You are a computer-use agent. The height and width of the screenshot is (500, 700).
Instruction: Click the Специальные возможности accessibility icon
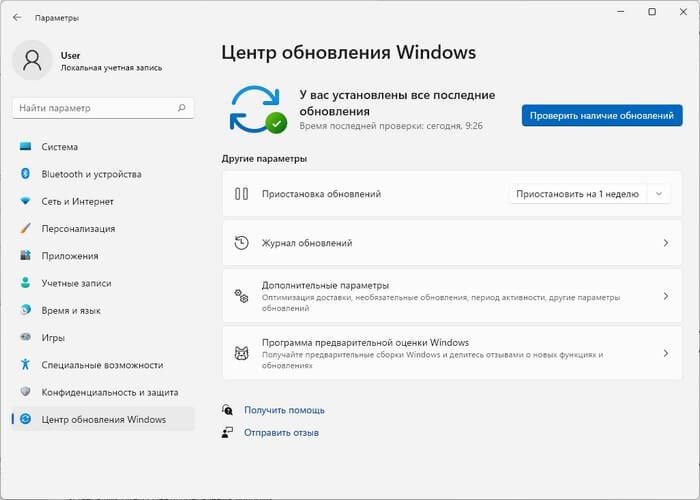[25, 365]
